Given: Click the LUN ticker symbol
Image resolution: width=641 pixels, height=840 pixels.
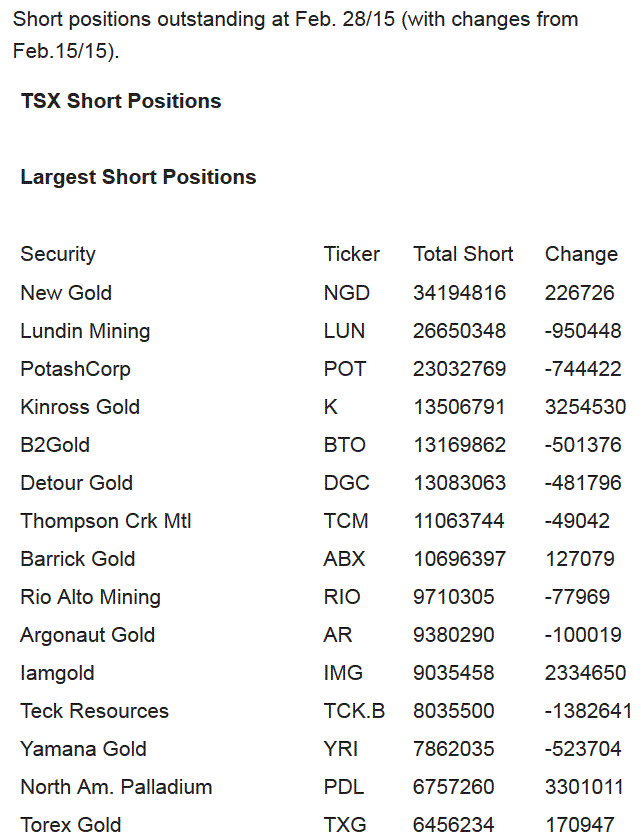Looking at the screenshot, I should pos(344,331).
